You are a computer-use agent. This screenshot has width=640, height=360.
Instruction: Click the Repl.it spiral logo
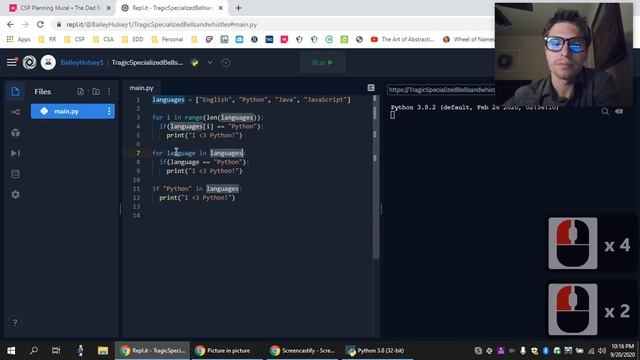29,62
